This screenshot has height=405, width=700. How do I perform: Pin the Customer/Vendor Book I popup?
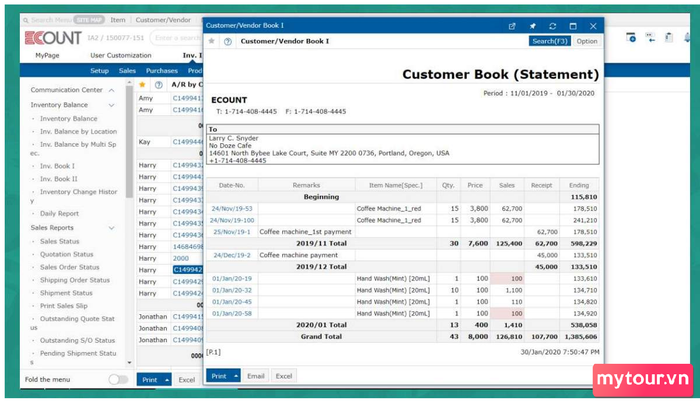click(x=532, y=26)
